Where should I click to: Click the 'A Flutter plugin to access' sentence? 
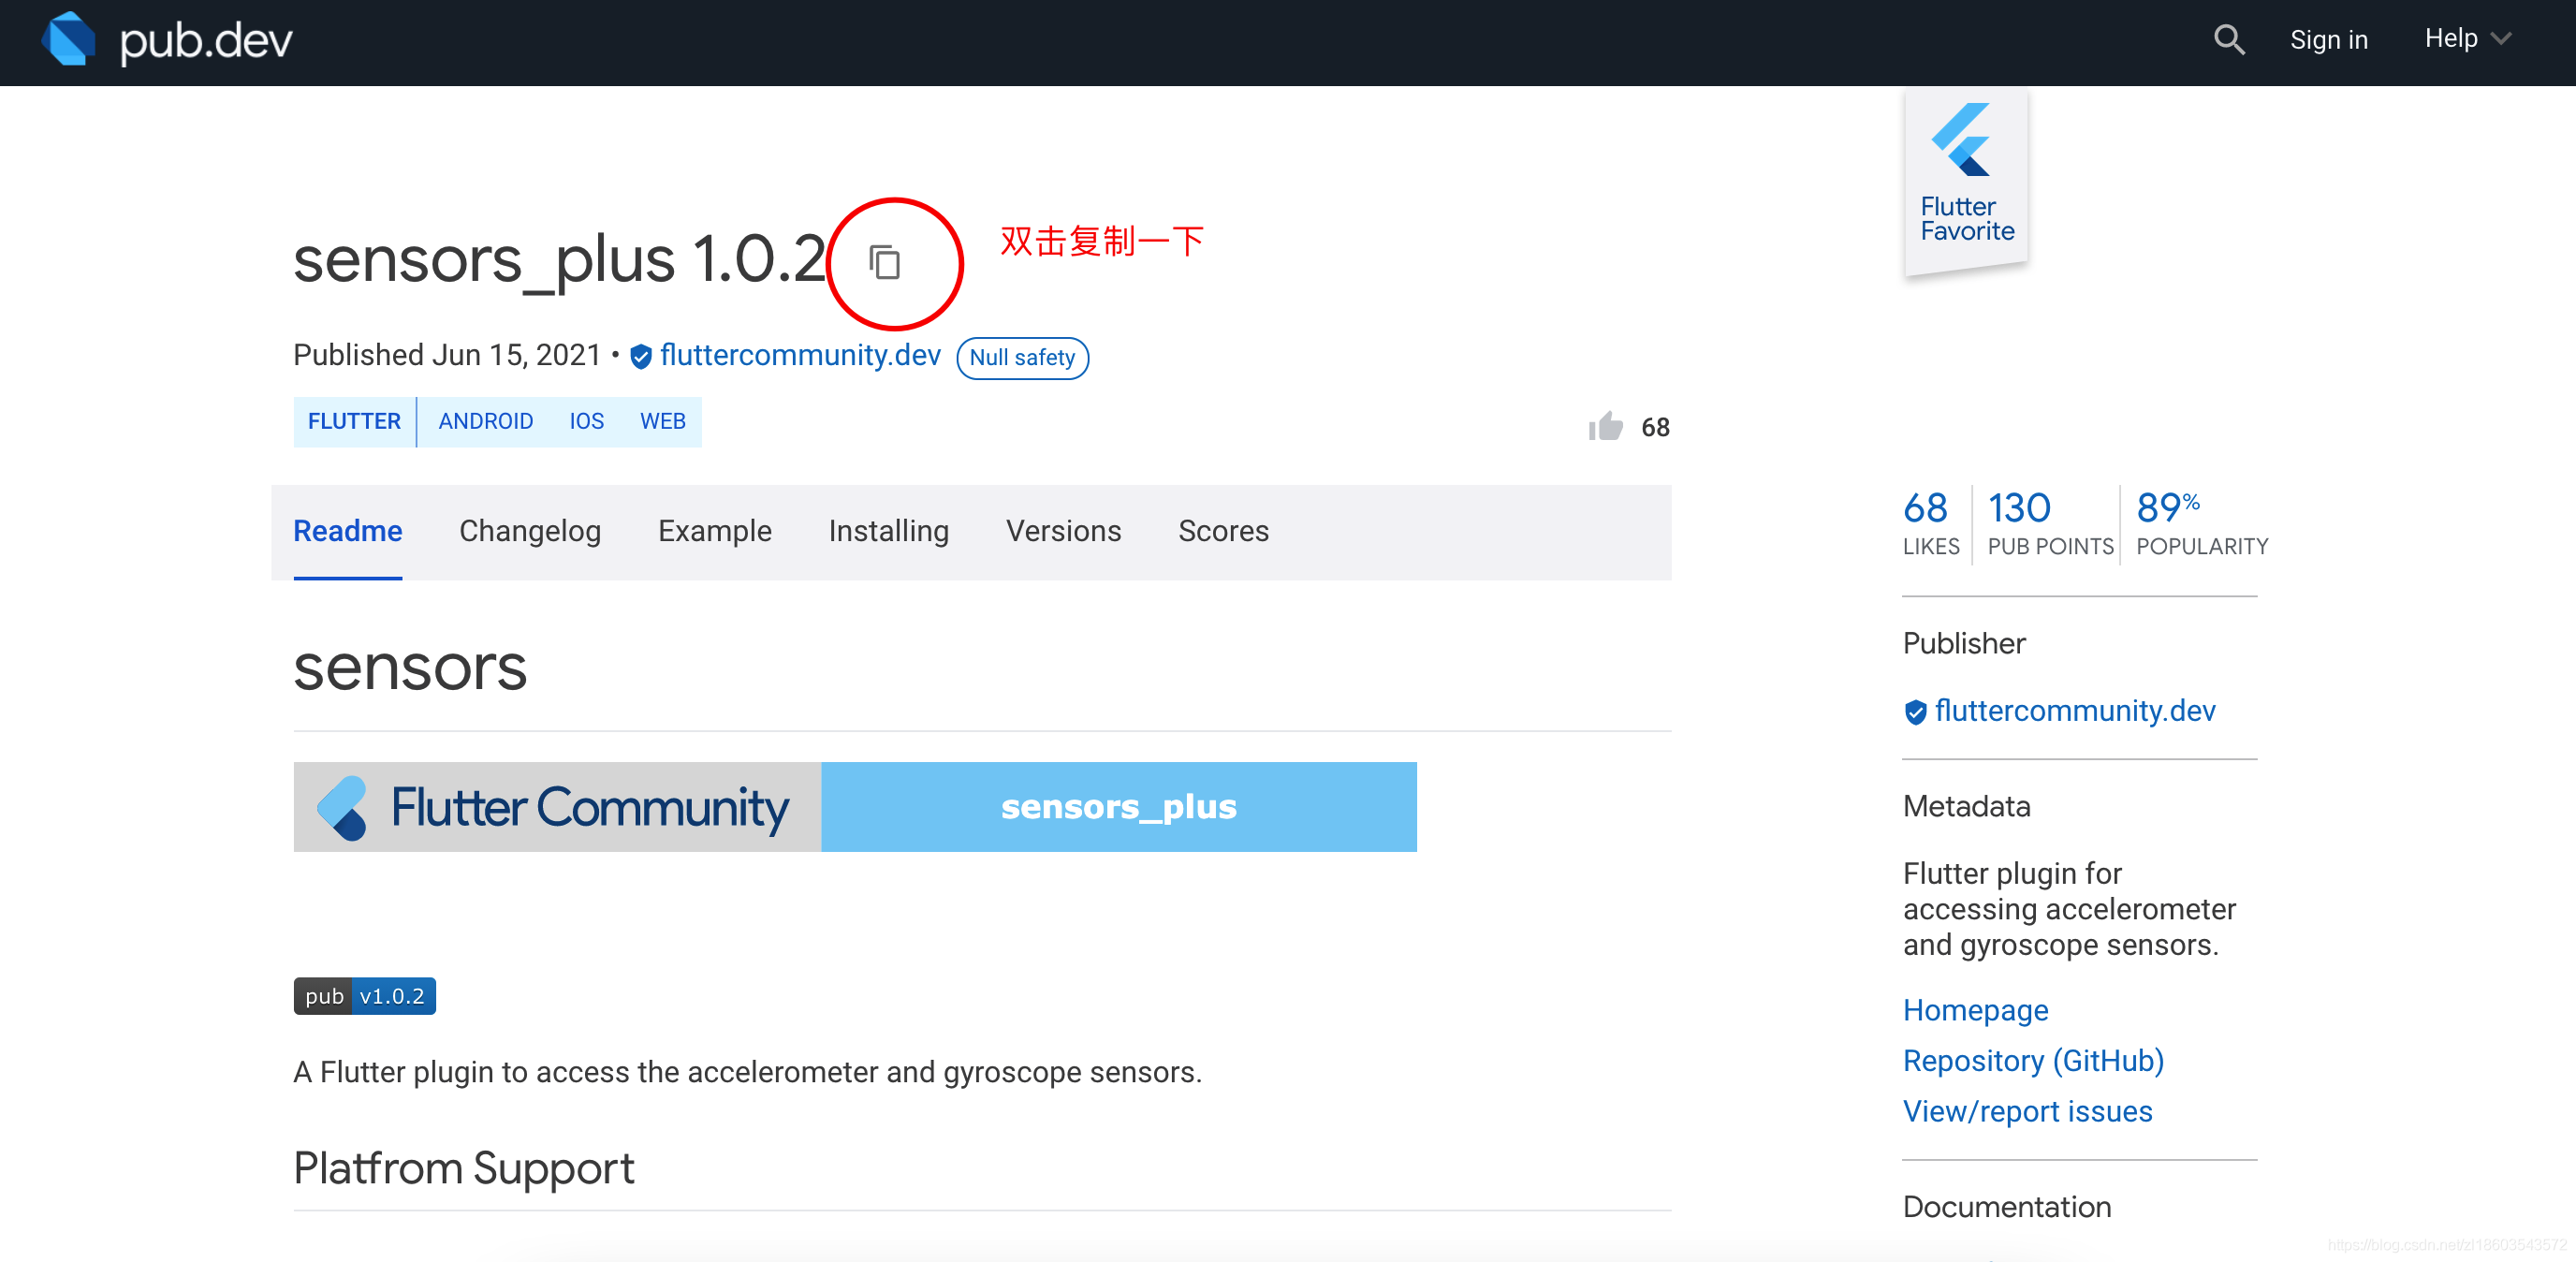[747, 1072]
